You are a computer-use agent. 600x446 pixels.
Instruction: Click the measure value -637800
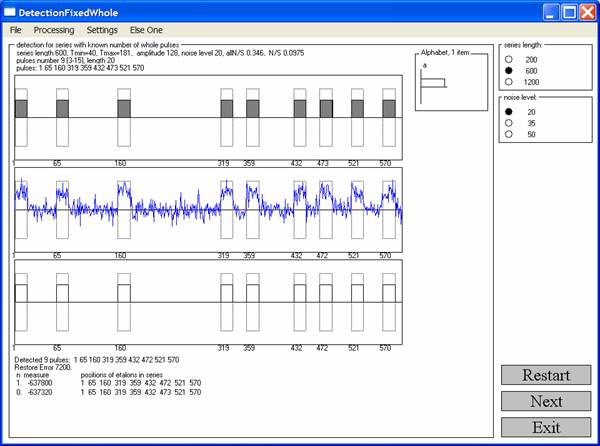pyautogui.click(x=40, y=383)
